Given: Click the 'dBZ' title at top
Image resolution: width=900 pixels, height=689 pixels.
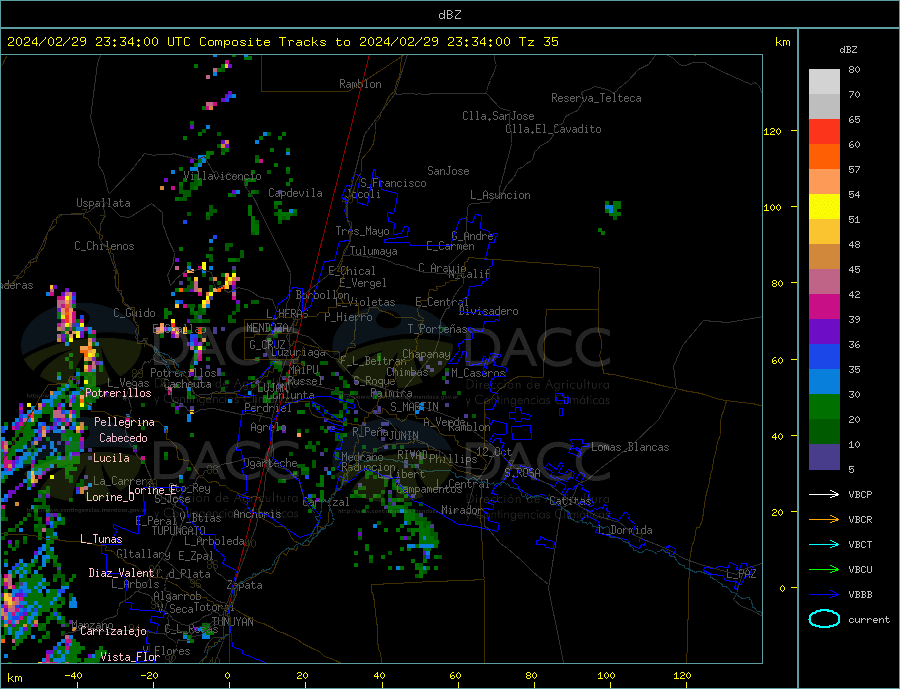Looking at the screenshot, I should tap(449, 15).
